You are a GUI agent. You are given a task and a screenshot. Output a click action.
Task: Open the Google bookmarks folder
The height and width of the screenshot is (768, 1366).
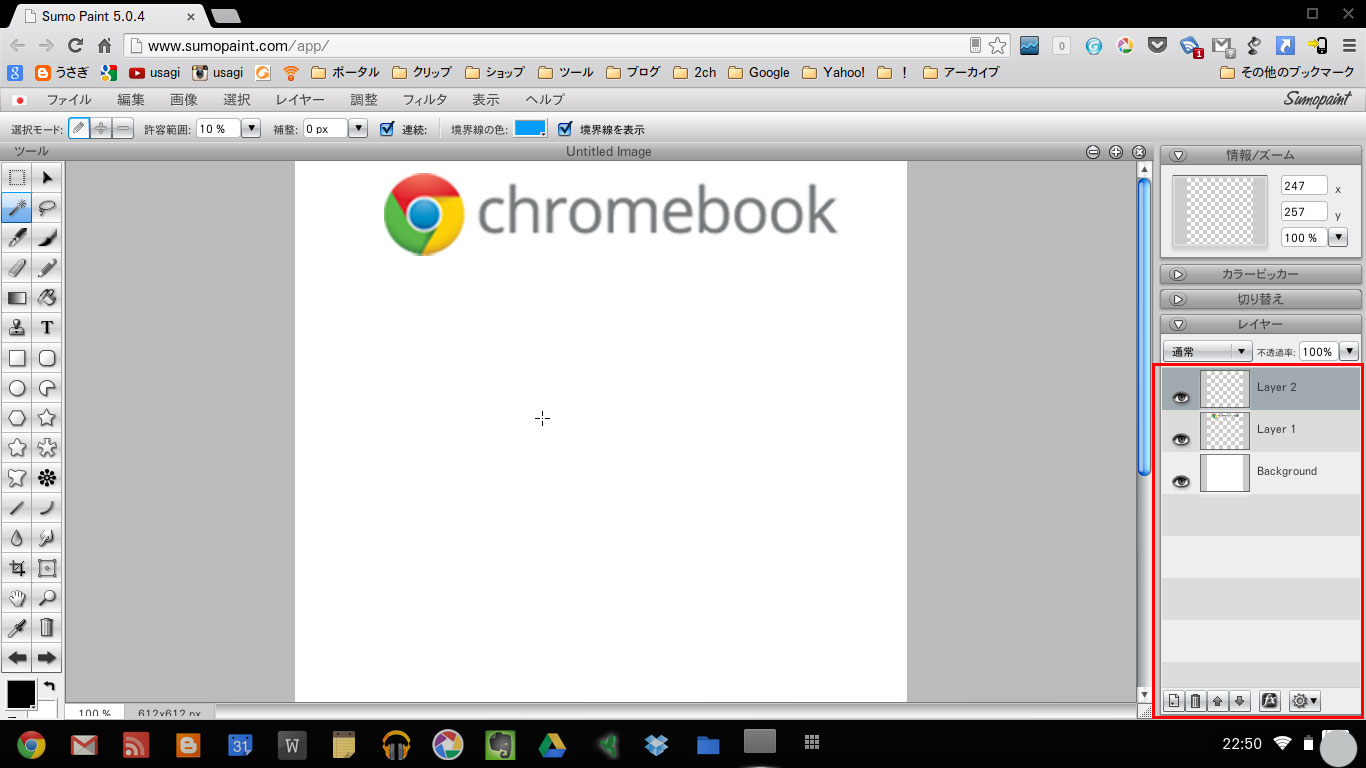[x=759, y=72]
